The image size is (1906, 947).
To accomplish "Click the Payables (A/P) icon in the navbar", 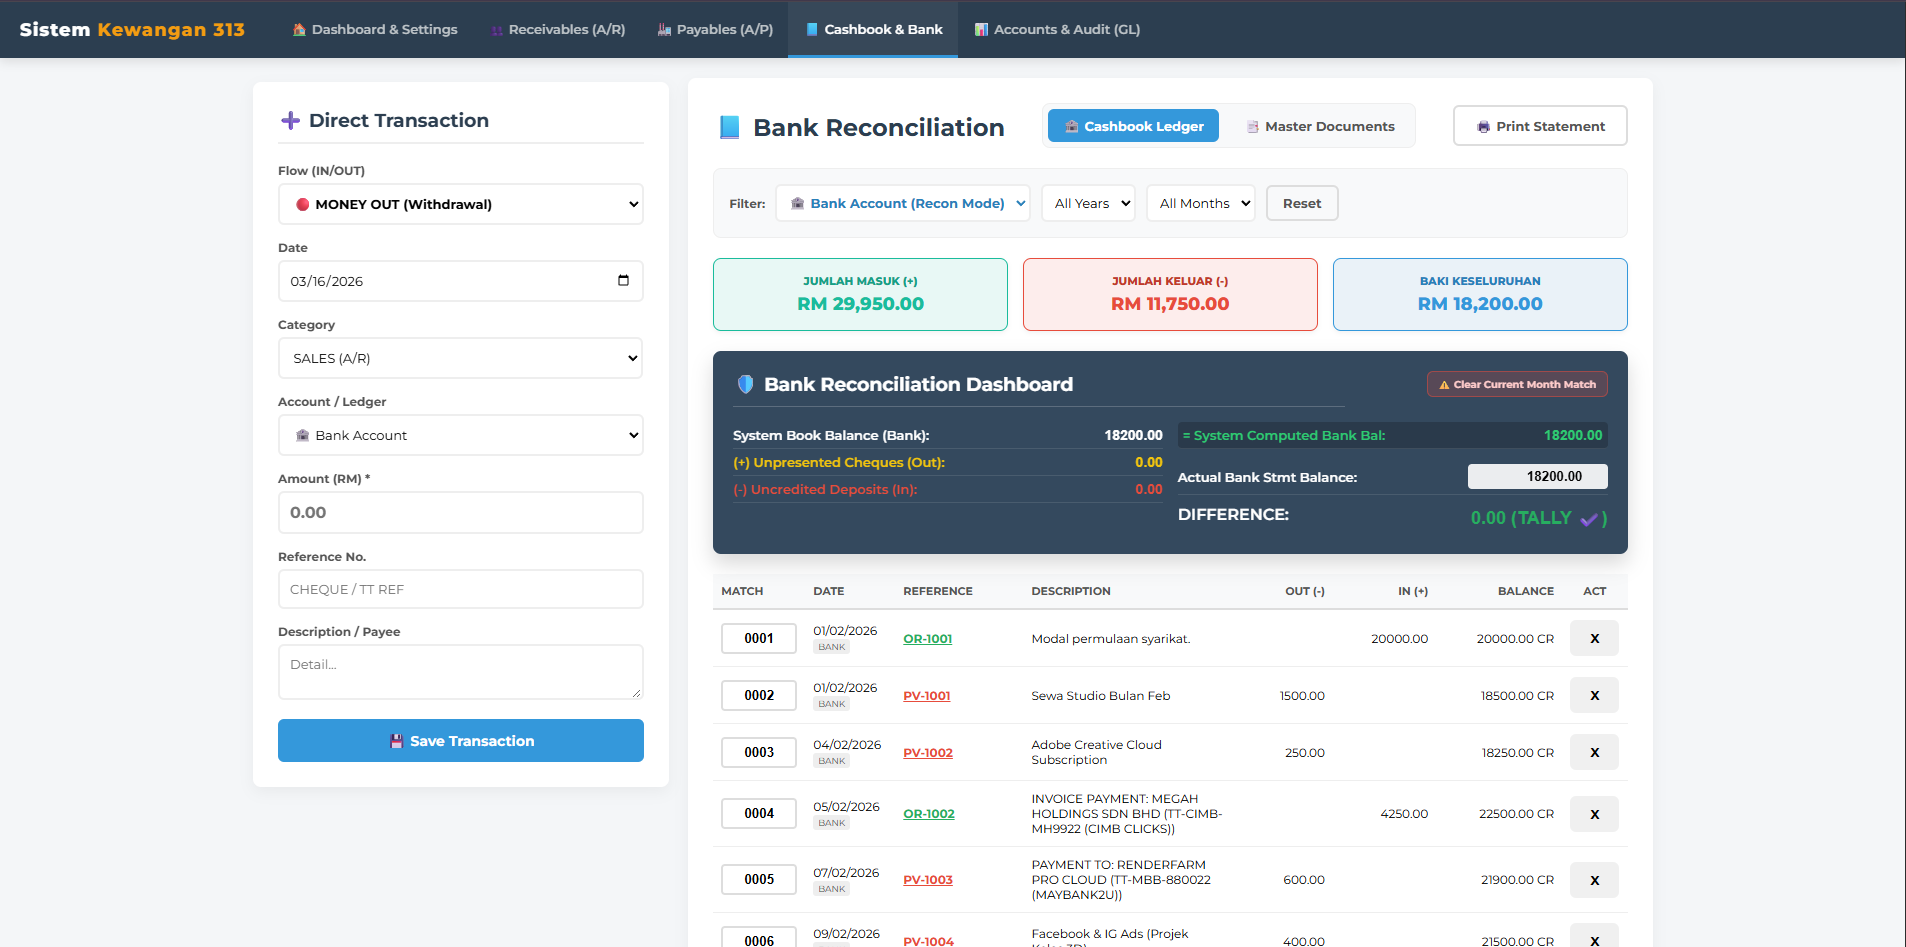I will 663,29.
